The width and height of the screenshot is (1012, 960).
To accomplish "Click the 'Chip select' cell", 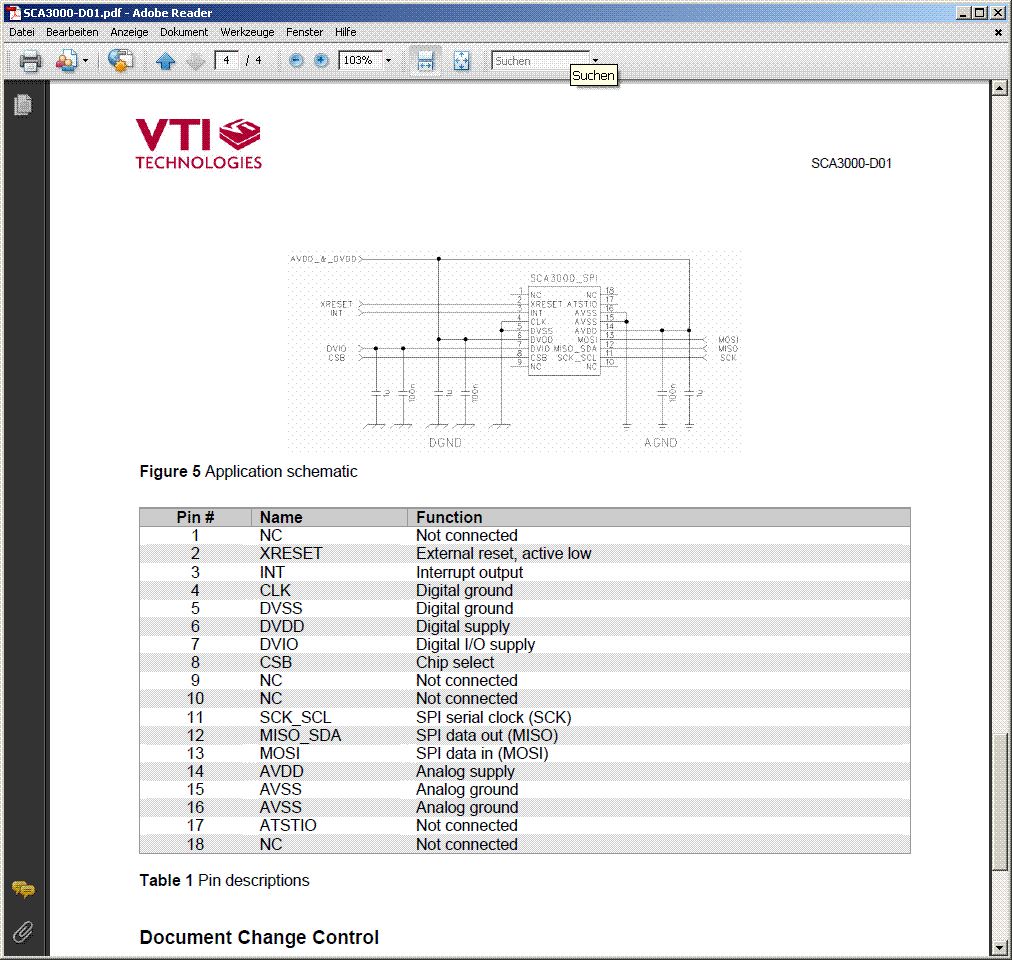I will tap(455, 662).
